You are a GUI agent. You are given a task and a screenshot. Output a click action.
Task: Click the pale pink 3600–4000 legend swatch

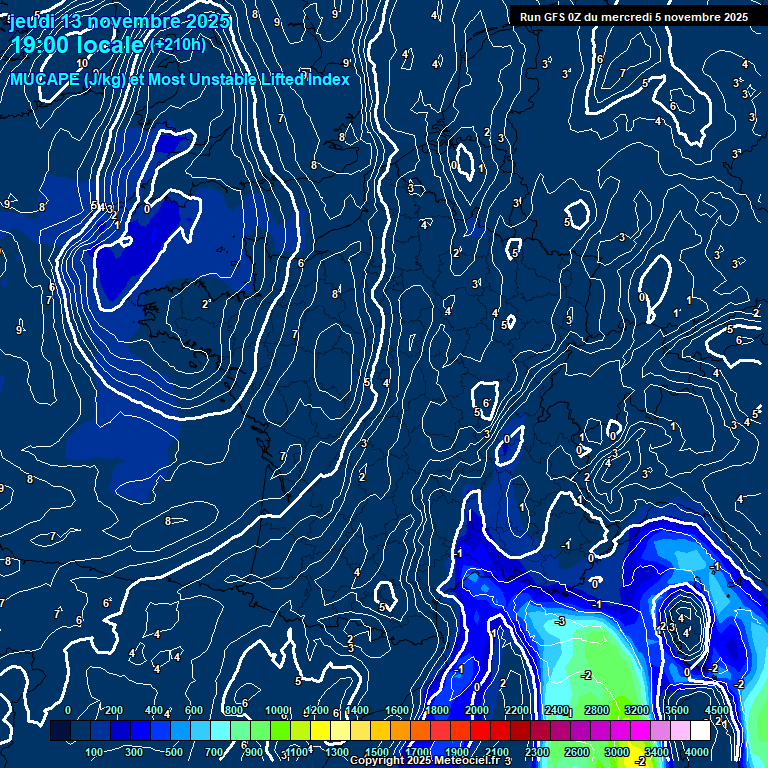tap(680, 730)
